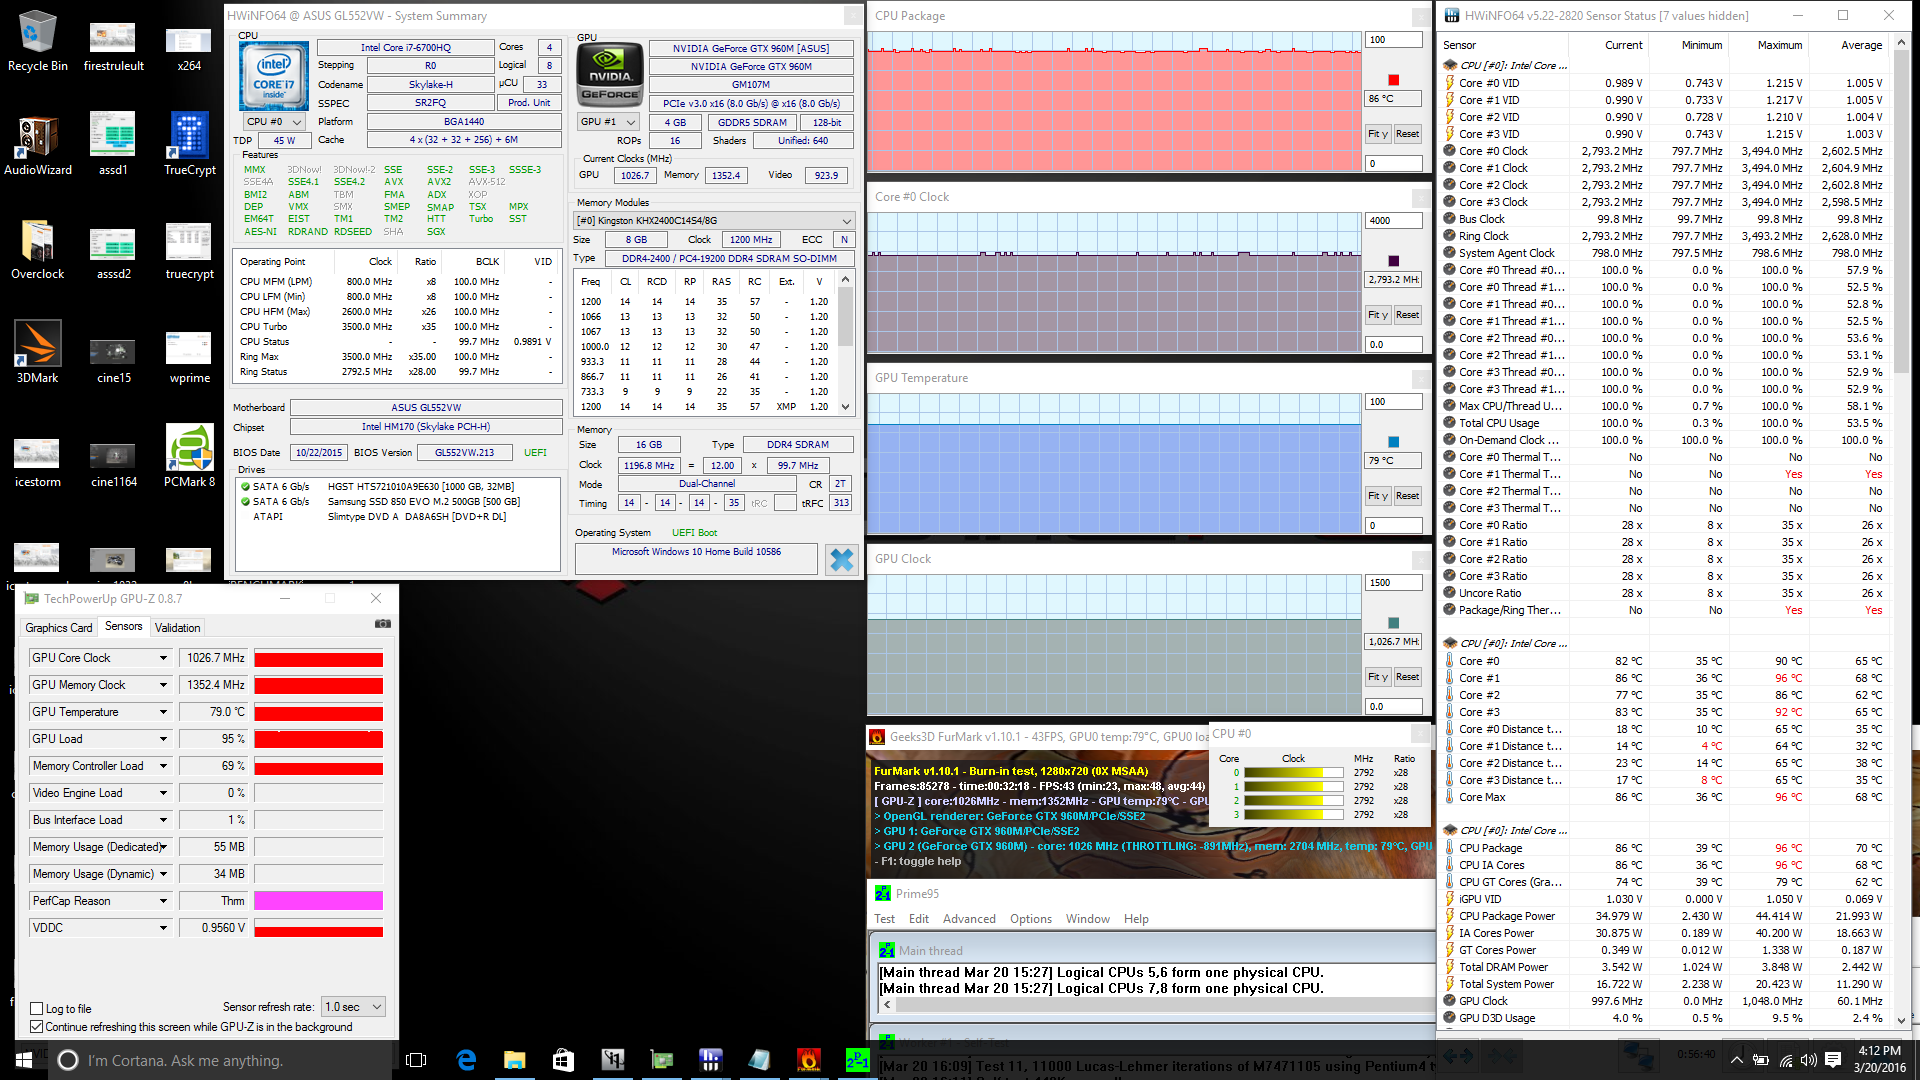Open the Recycle Bin desktop icon

[37, 41]
